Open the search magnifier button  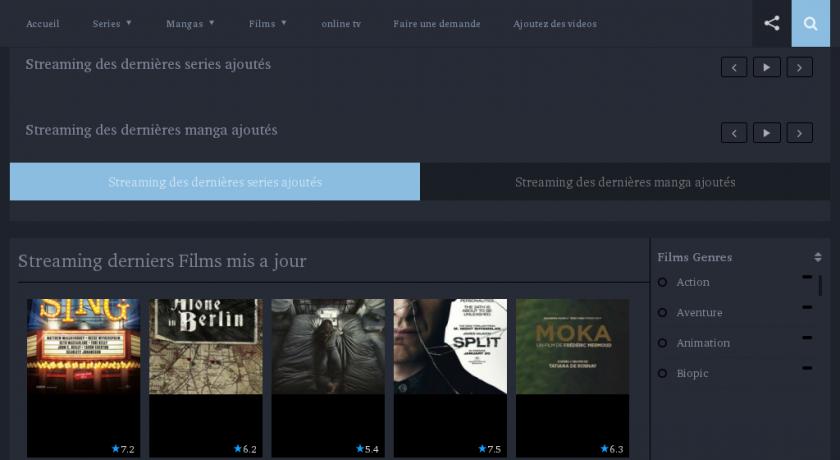pyautogui.click(x=811, y=23)
